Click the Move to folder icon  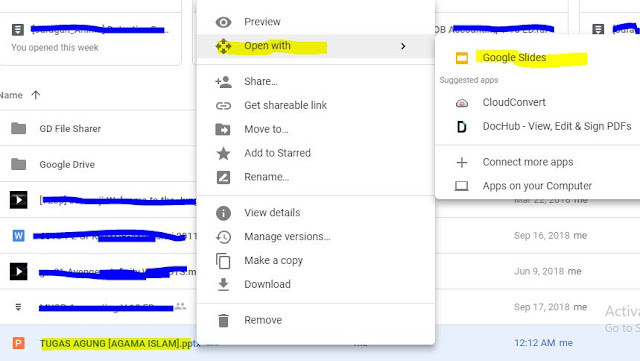pos(223,129)
